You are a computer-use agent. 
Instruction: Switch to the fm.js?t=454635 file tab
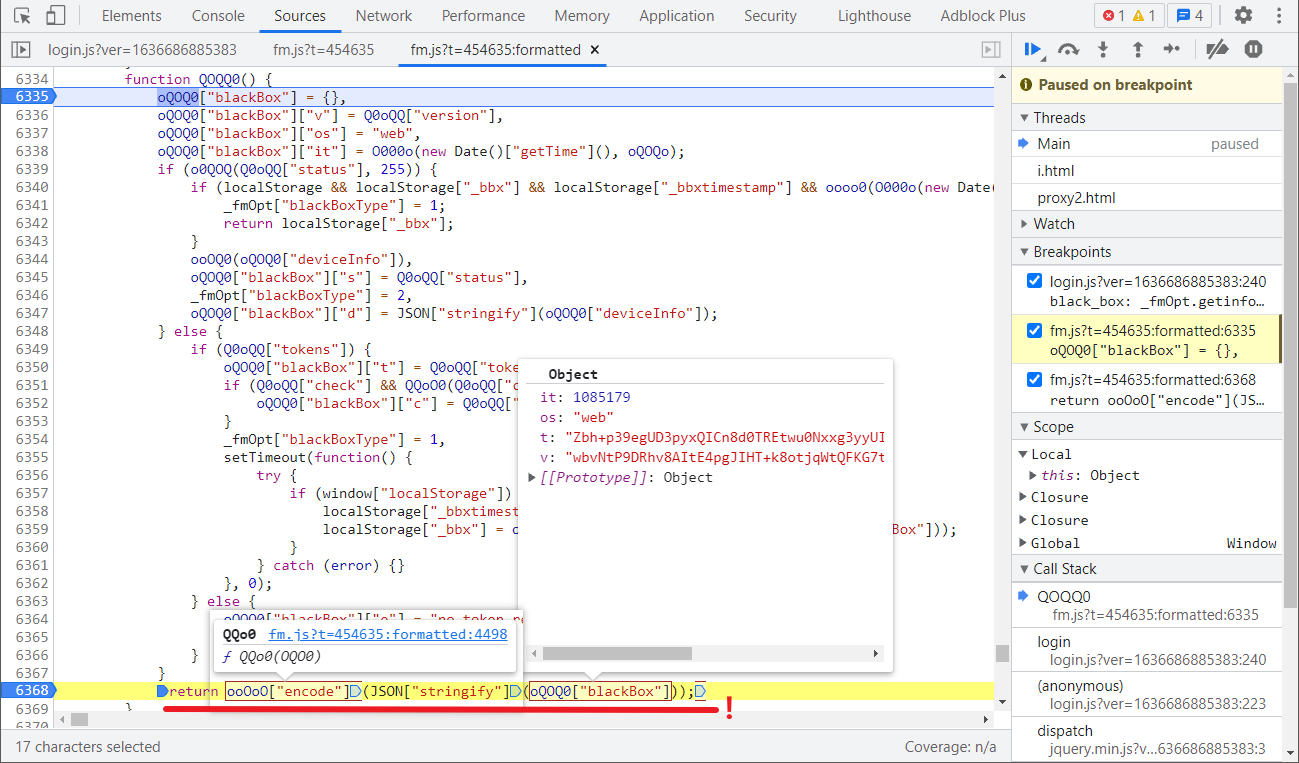click(x=323, y=50)
